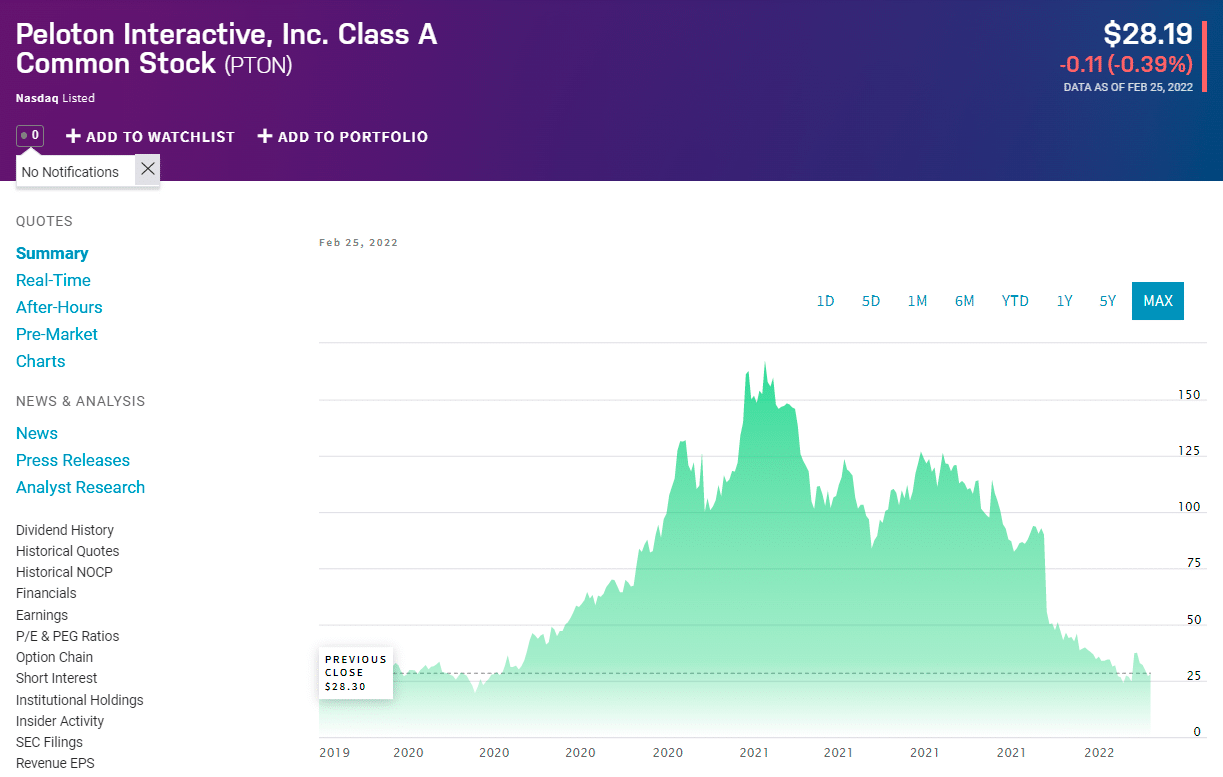1223x777 pixels.
Task: Click the MAX range button
Action: [1158, 301]
